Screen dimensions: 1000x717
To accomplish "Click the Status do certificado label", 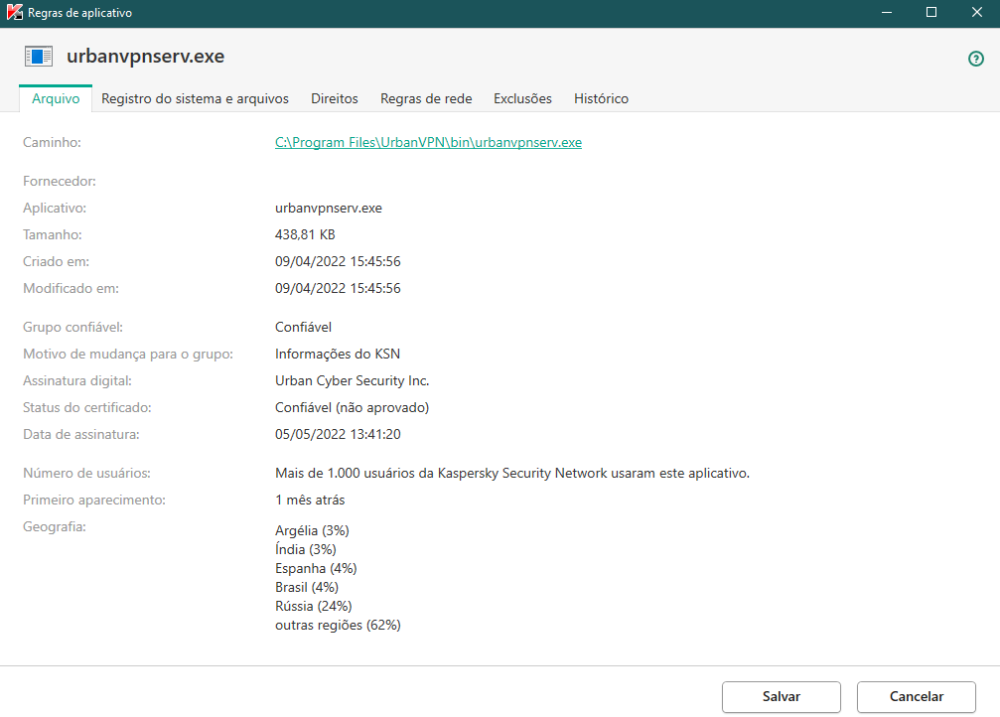I will [87, 408].
